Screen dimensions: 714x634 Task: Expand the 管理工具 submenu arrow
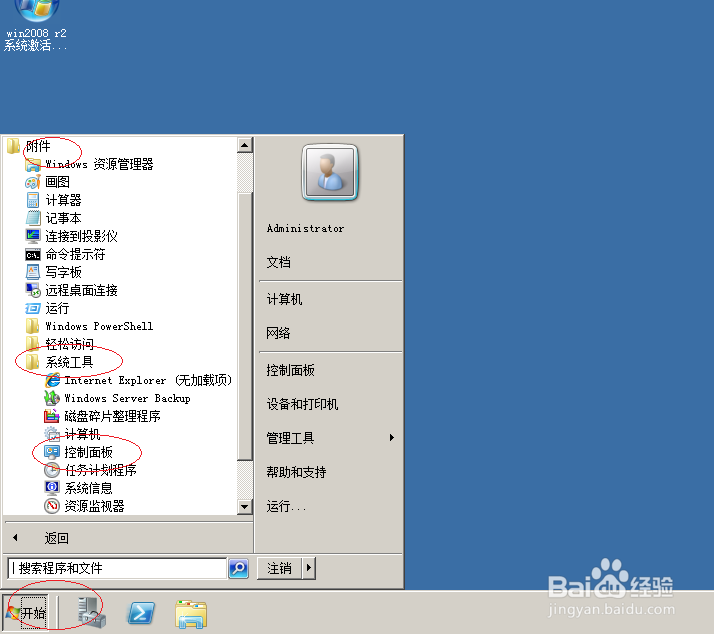pyautogui.click(x=392, y=438)
